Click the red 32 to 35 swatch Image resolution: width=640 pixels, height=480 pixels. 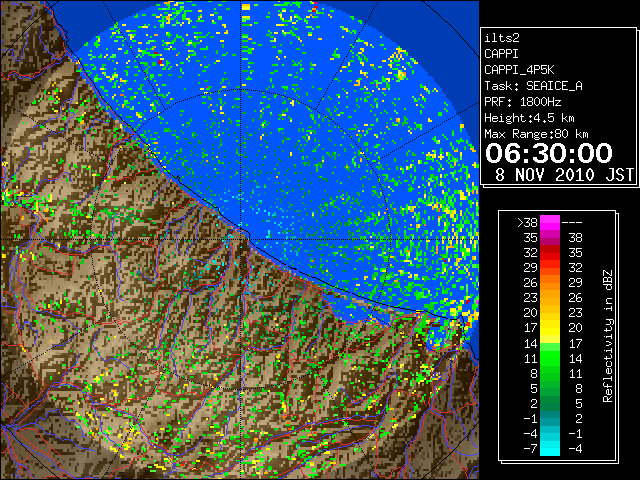[x=550, y=253]
